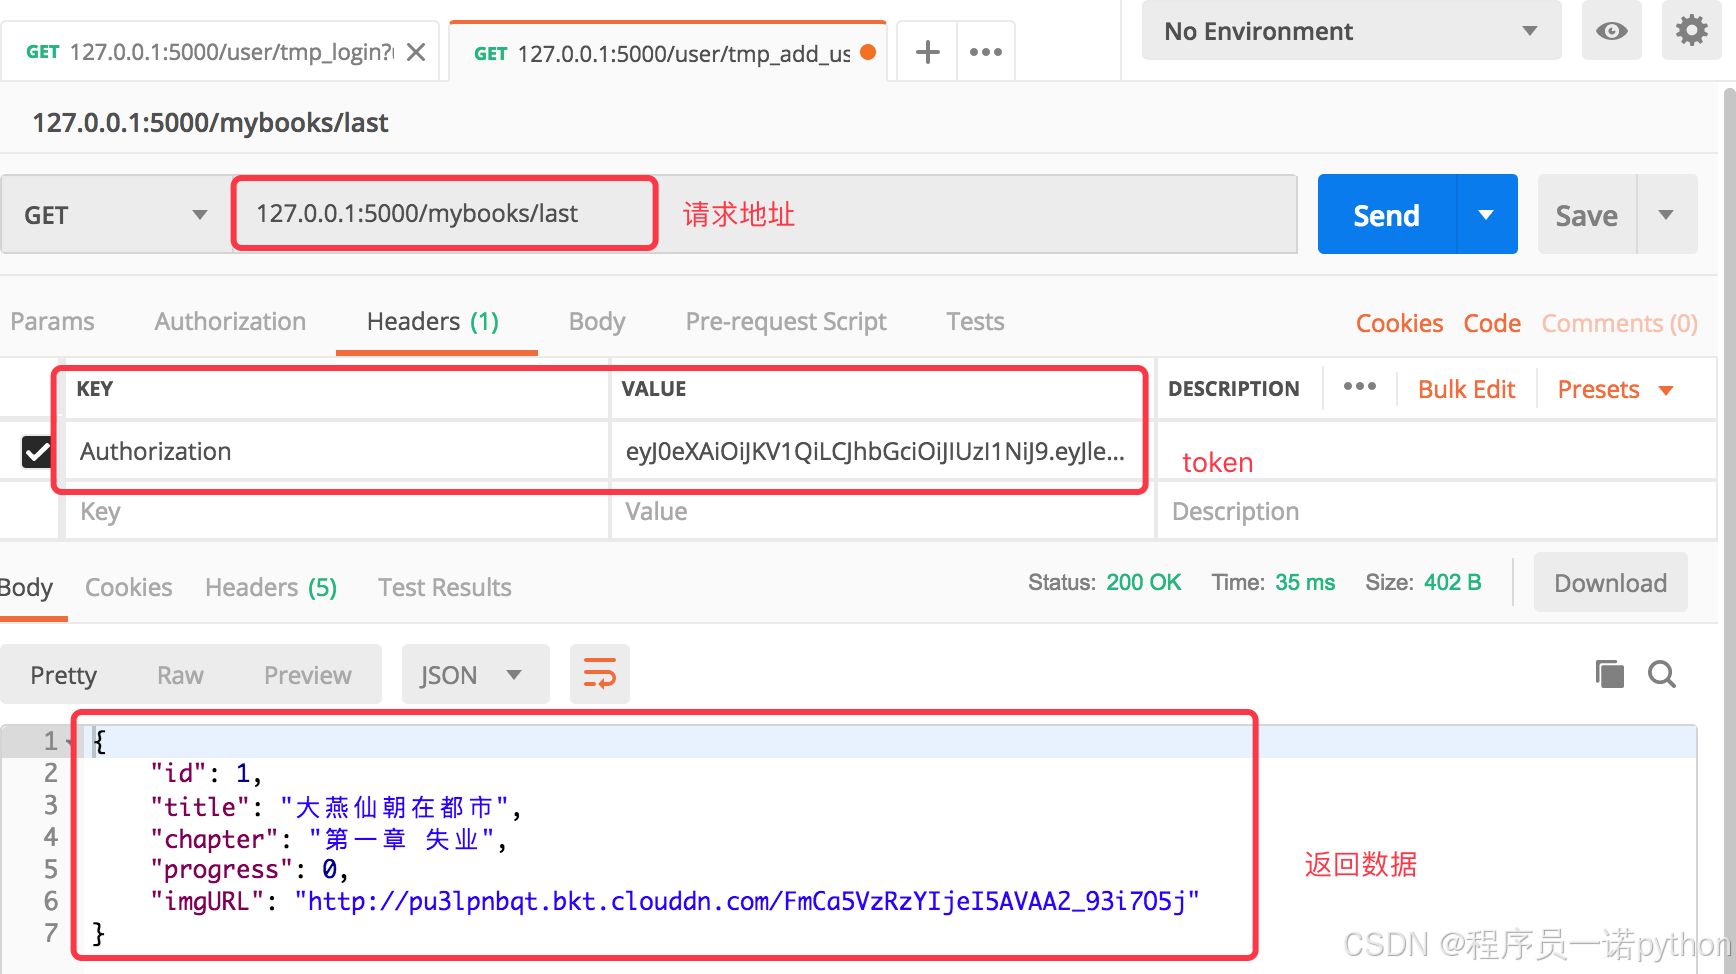Switch to the request Body tab
The width and height of the screenshot is (1736, 974).
[x=597, y=322]
